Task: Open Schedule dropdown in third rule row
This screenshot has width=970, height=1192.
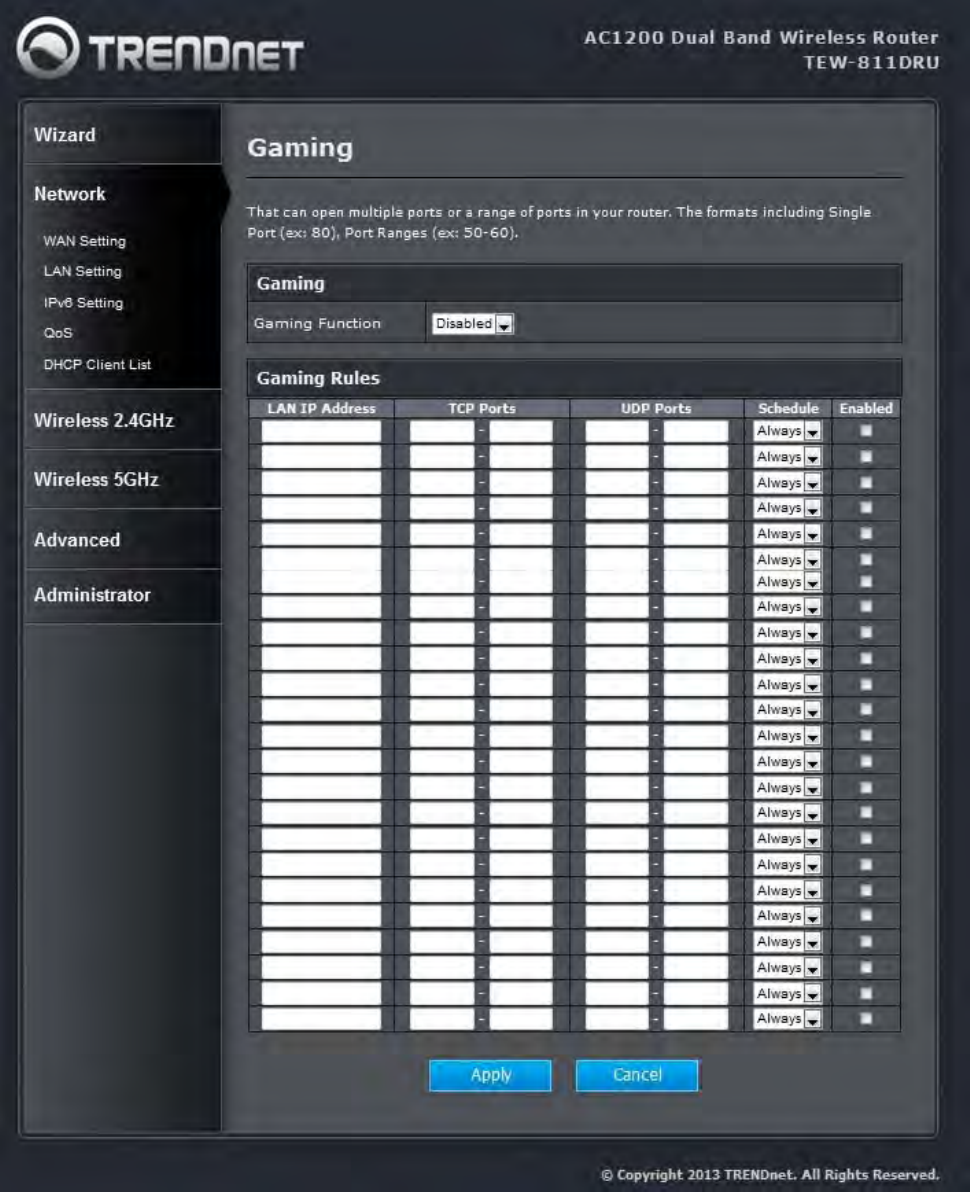Action: pos(788,483)
